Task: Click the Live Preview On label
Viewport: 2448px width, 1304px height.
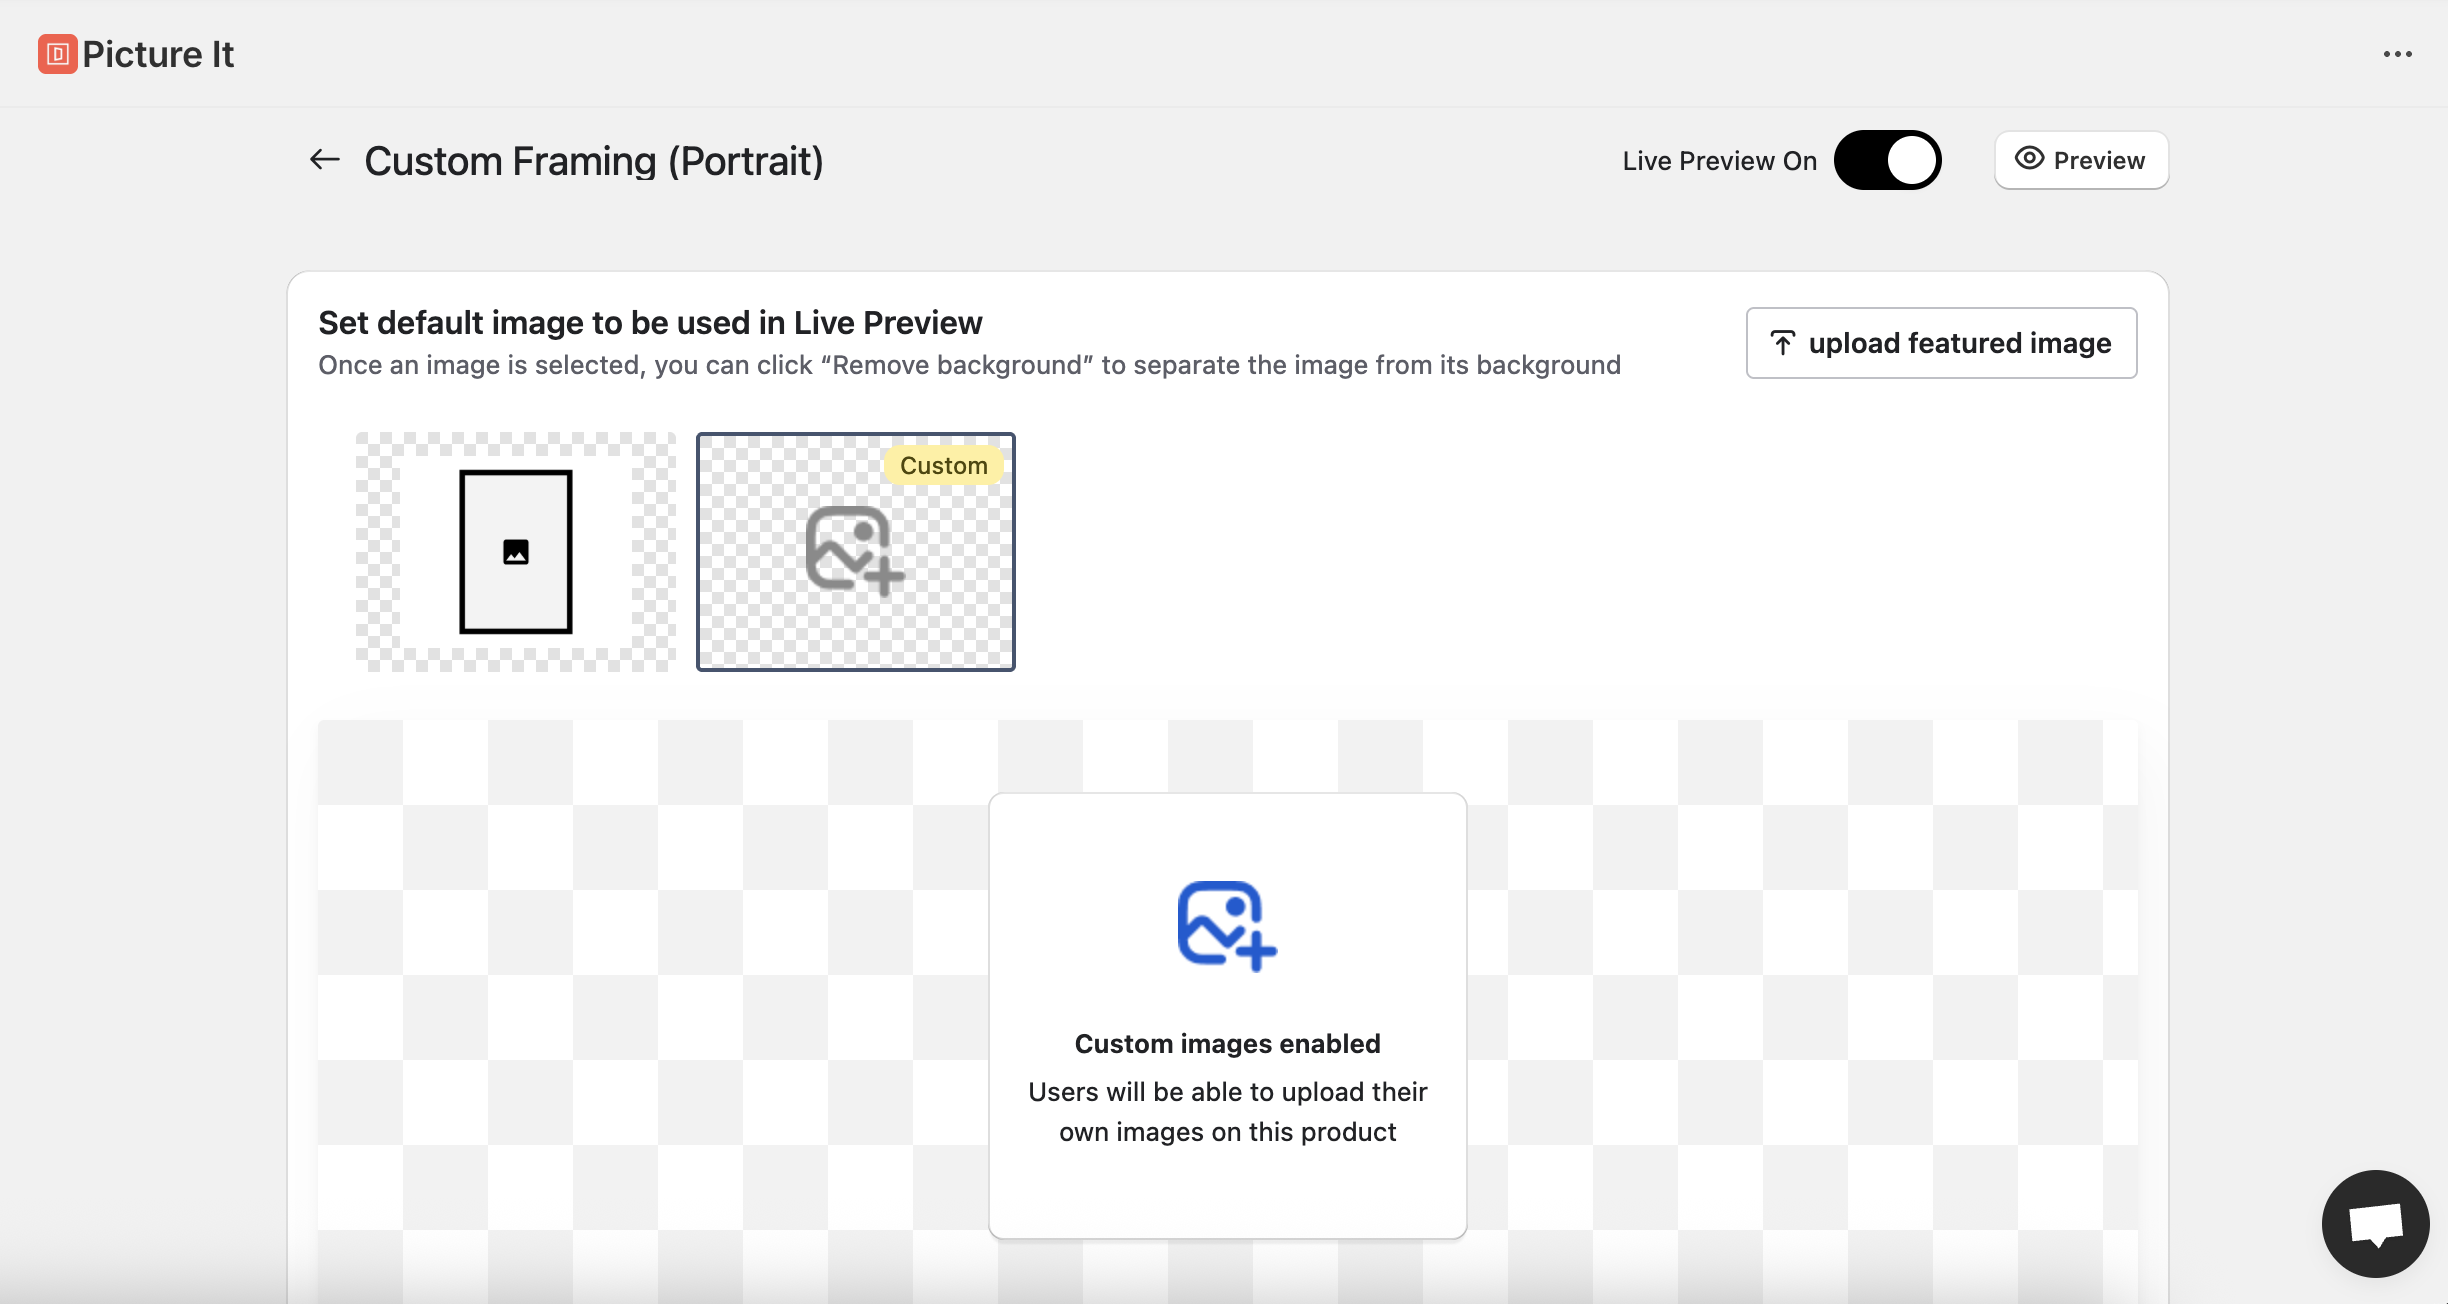Action: coord(1719,159)
